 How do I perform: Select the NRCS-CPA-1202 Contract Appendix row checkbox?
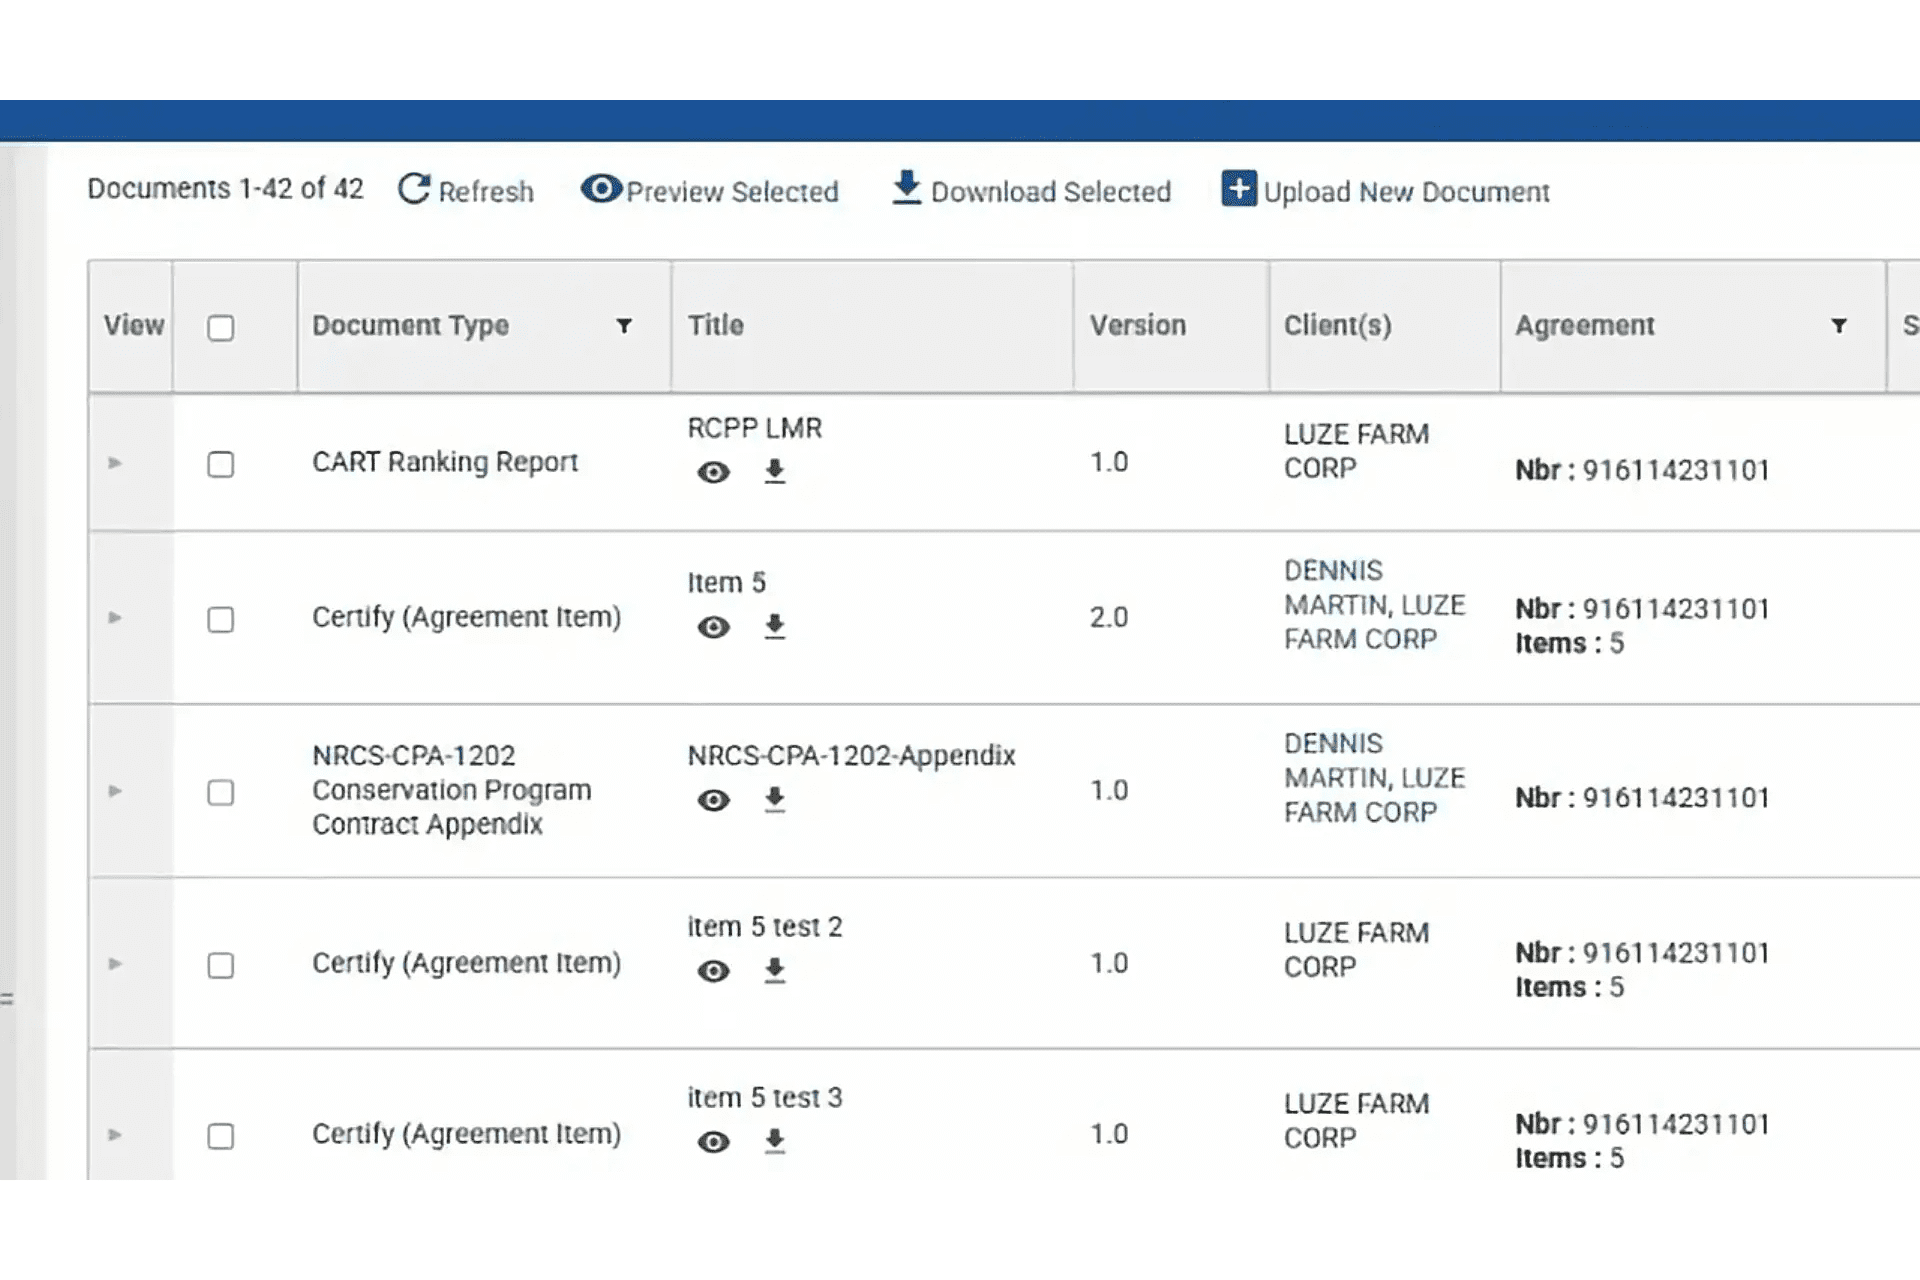point(221,792)
